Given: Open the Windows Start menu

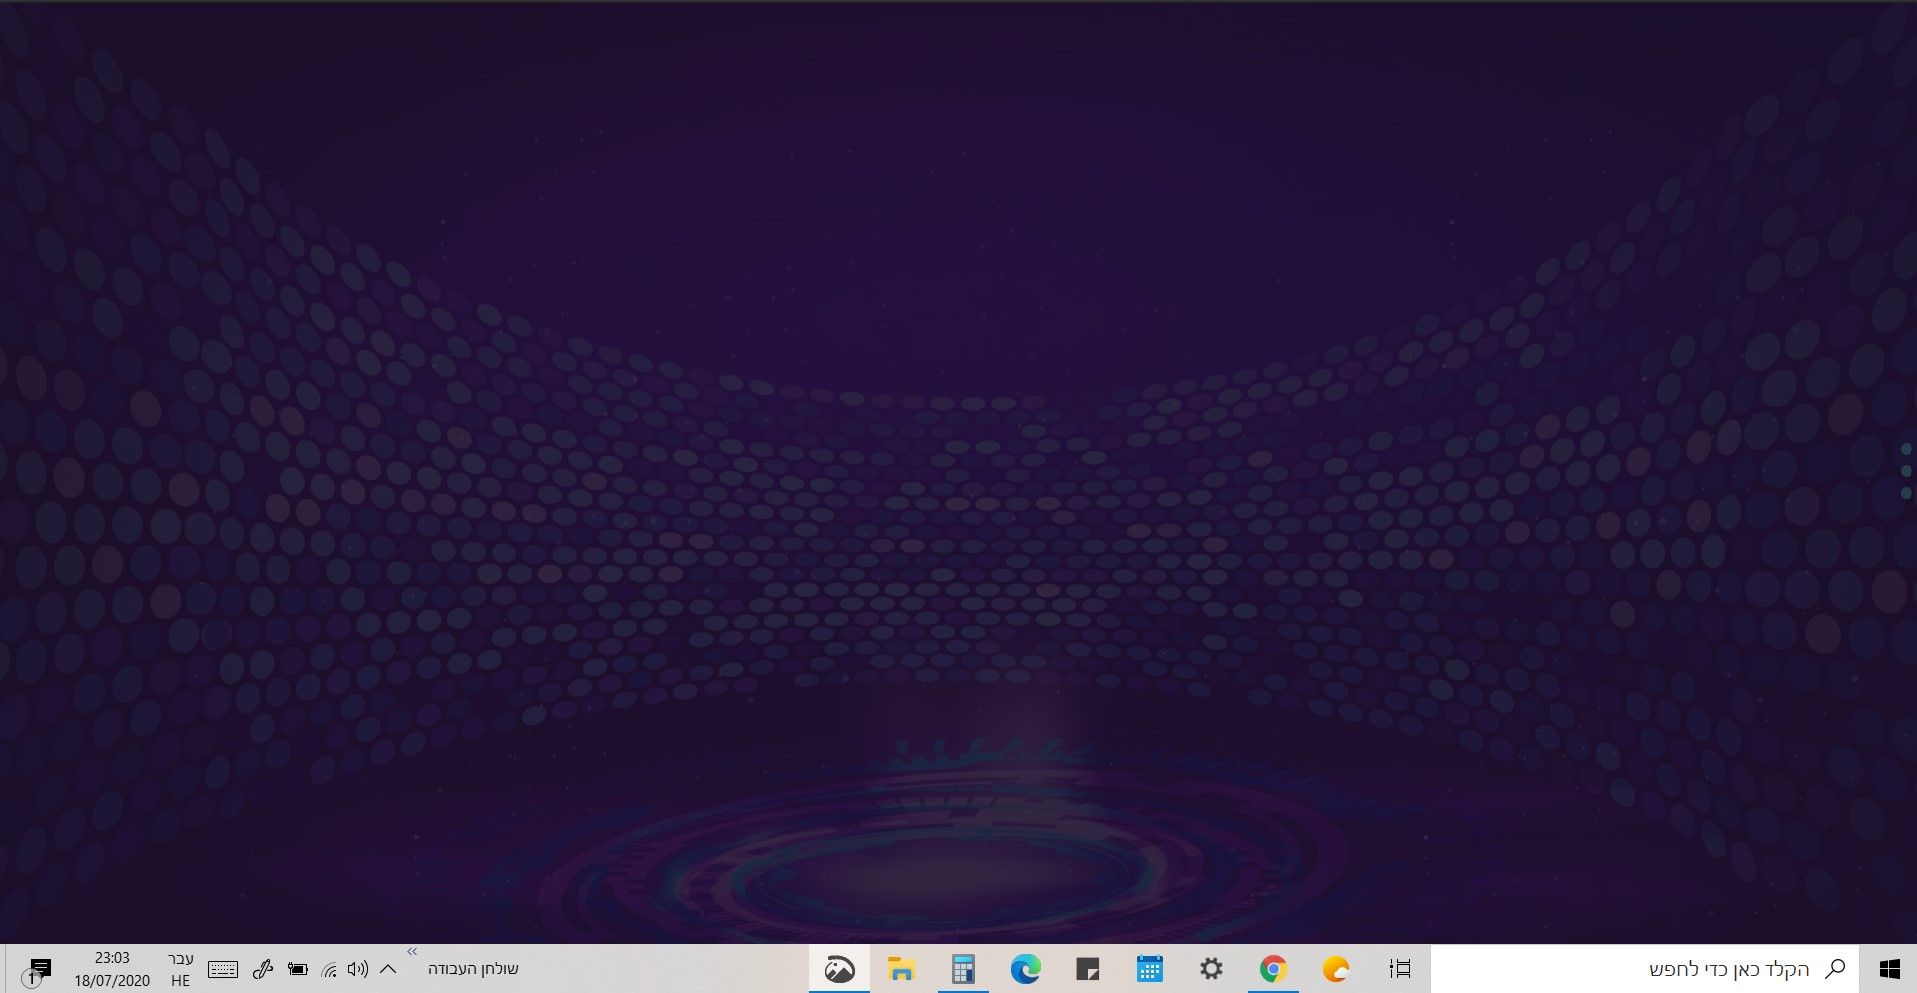Looking at the screenshot, I should coord(1888,968).
